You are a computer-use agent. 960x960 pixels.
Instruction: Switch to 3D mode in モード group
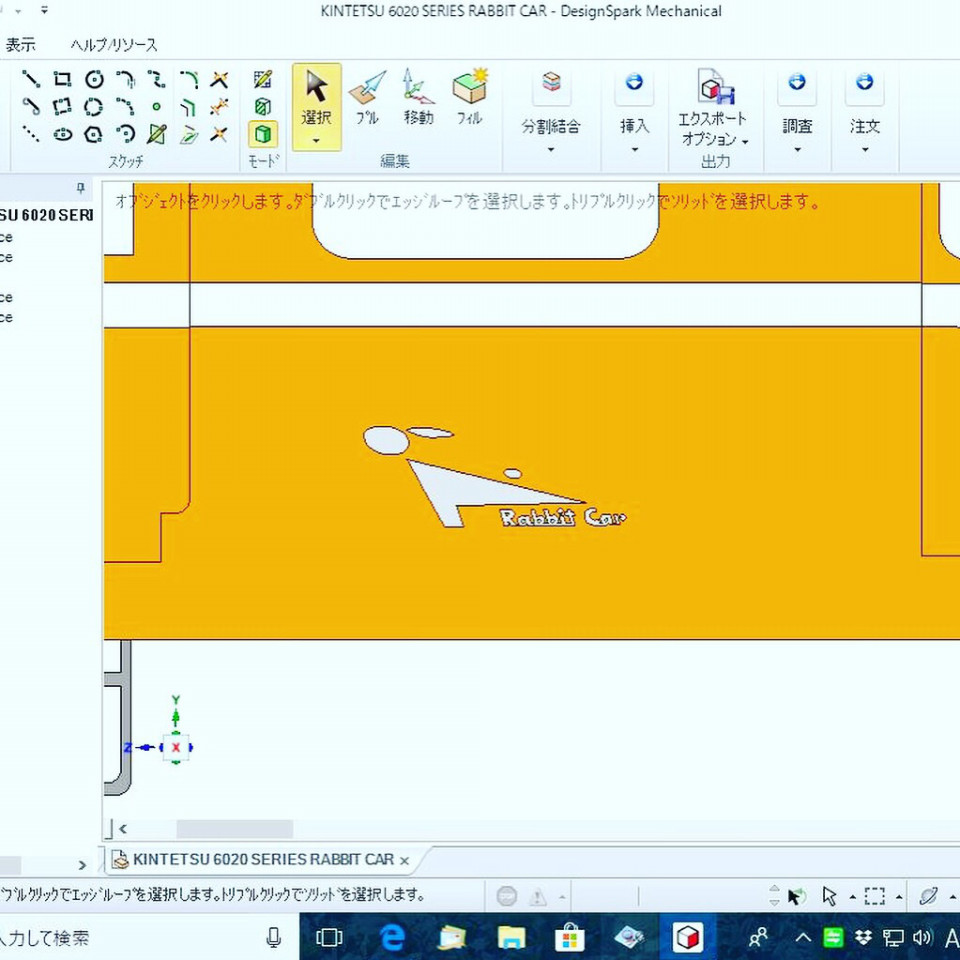coord(263,133)
